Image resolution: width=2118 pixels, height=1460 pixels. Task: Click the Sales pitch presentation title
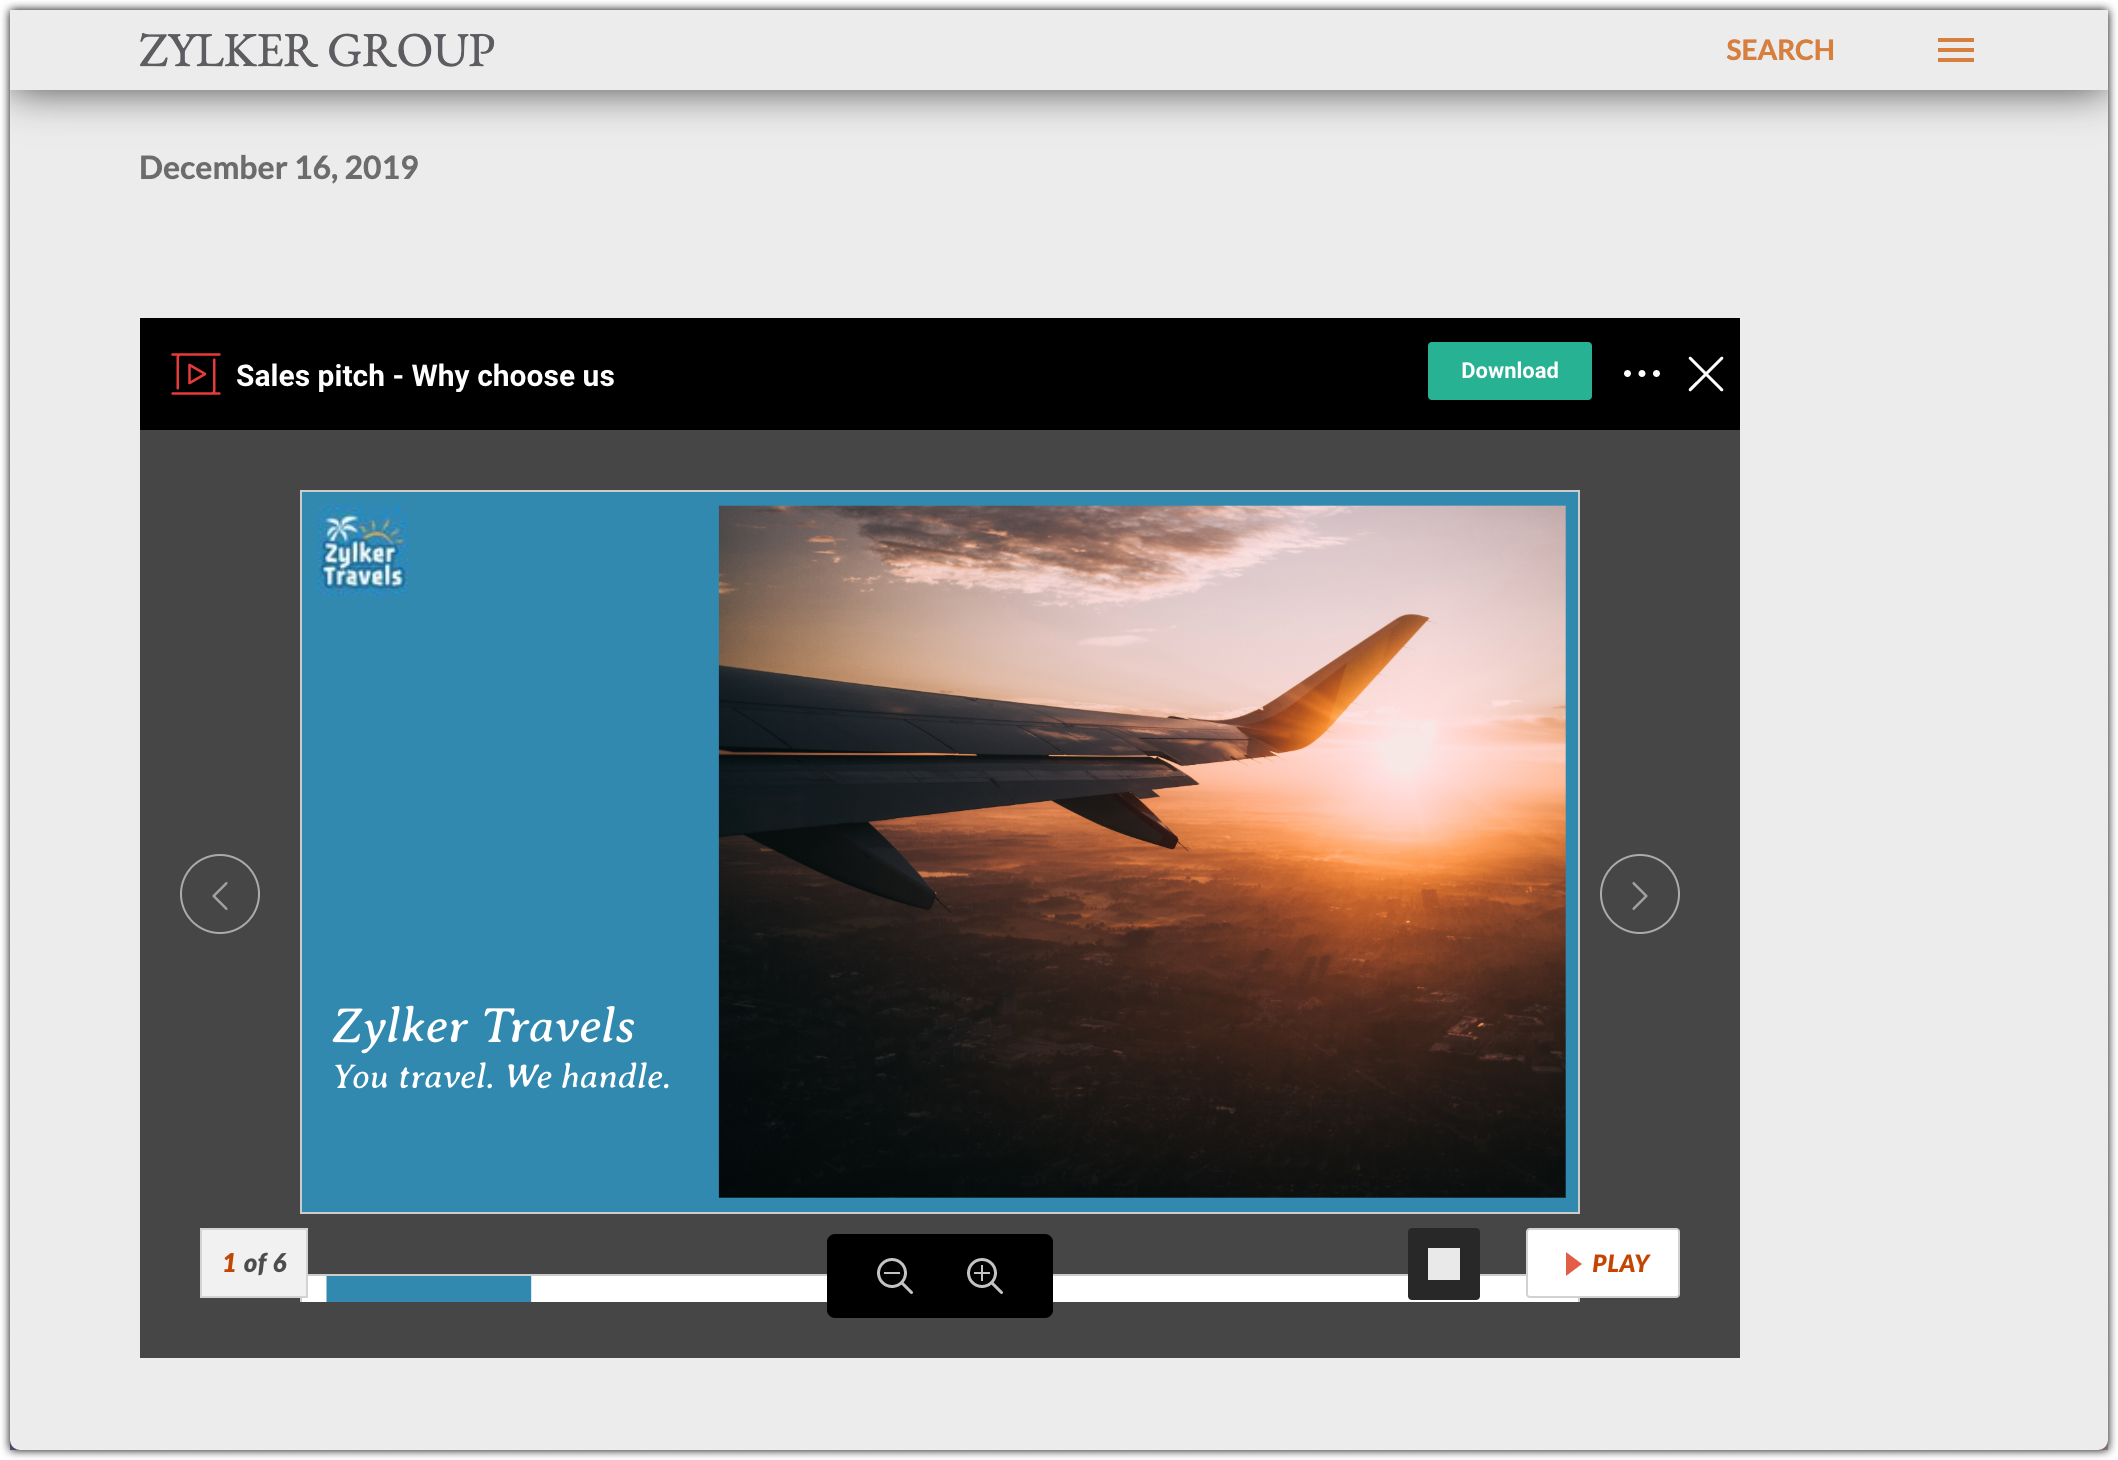(x=425, y=376)
